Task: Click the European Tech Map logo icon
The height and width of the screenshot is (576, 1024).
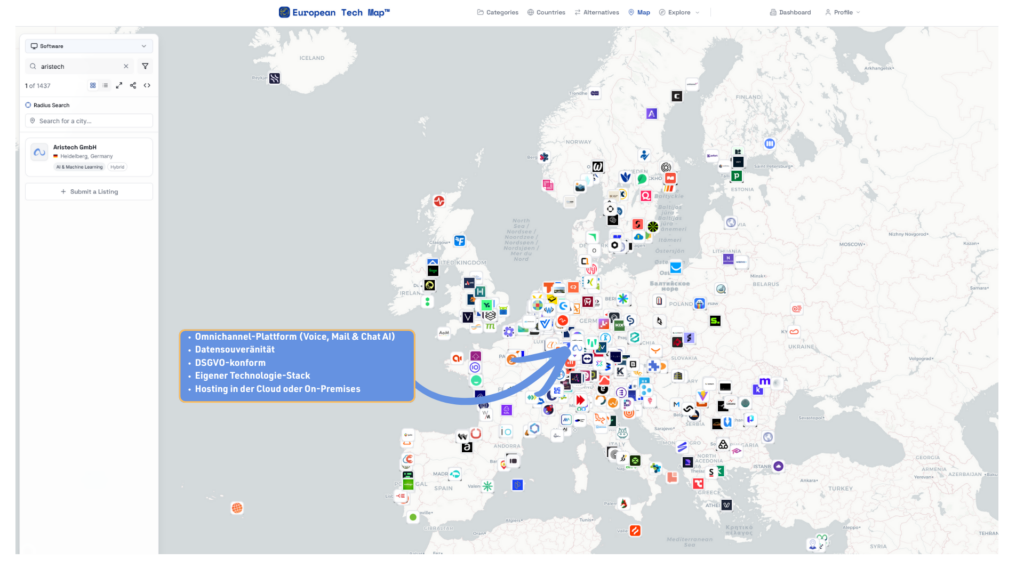Action: [x=283, y=11]
